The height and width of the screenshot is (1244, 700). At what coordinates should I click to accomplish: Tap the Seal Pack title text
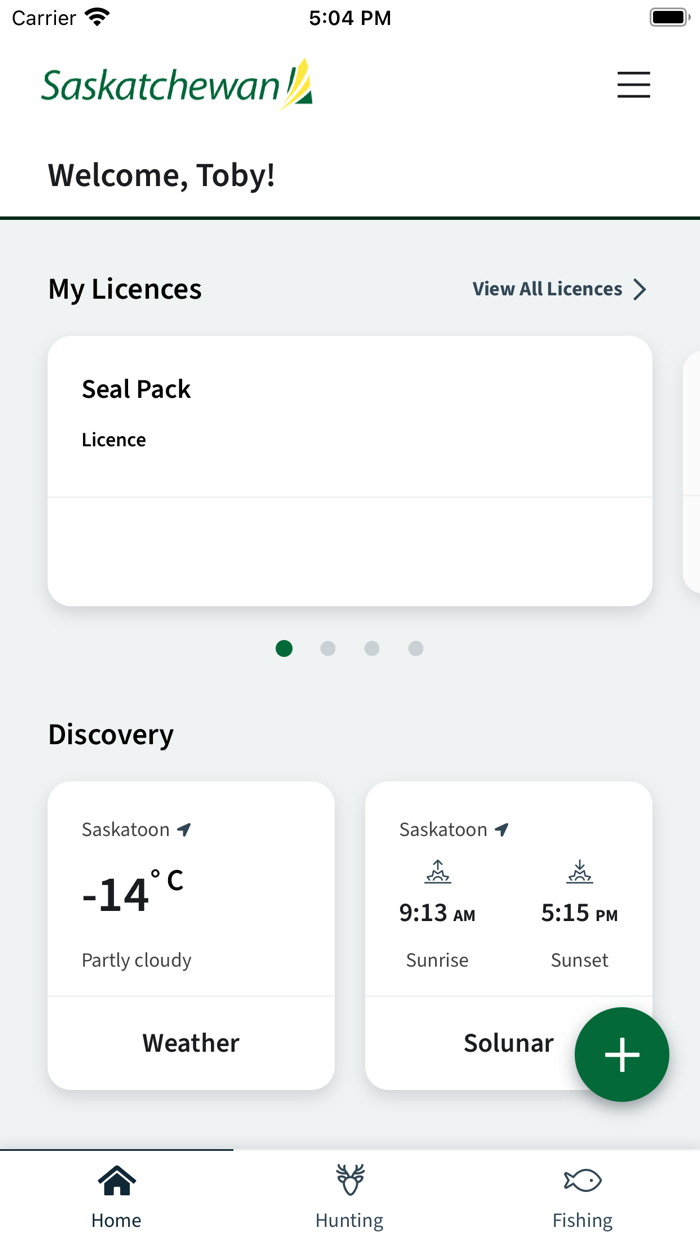pyautogui.click(x=136, y=389)
